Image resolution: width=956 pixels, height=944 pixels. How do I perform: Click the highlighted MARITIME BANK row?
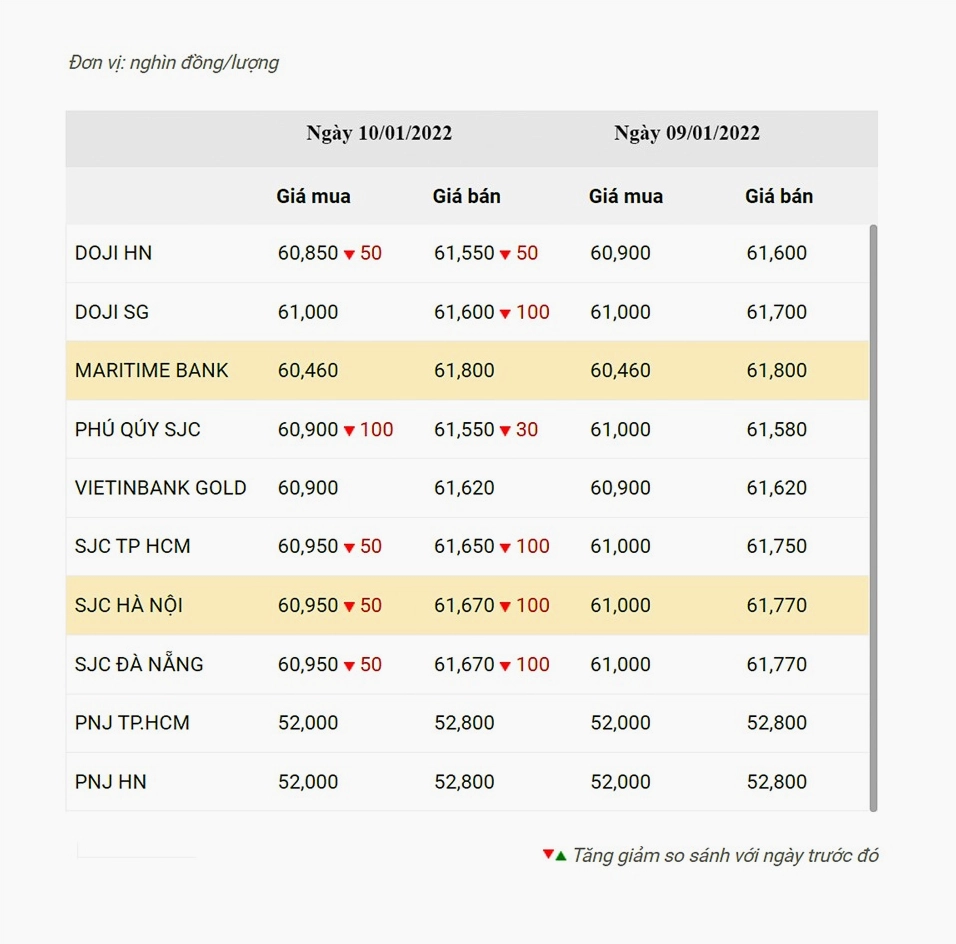pos(467,370)
